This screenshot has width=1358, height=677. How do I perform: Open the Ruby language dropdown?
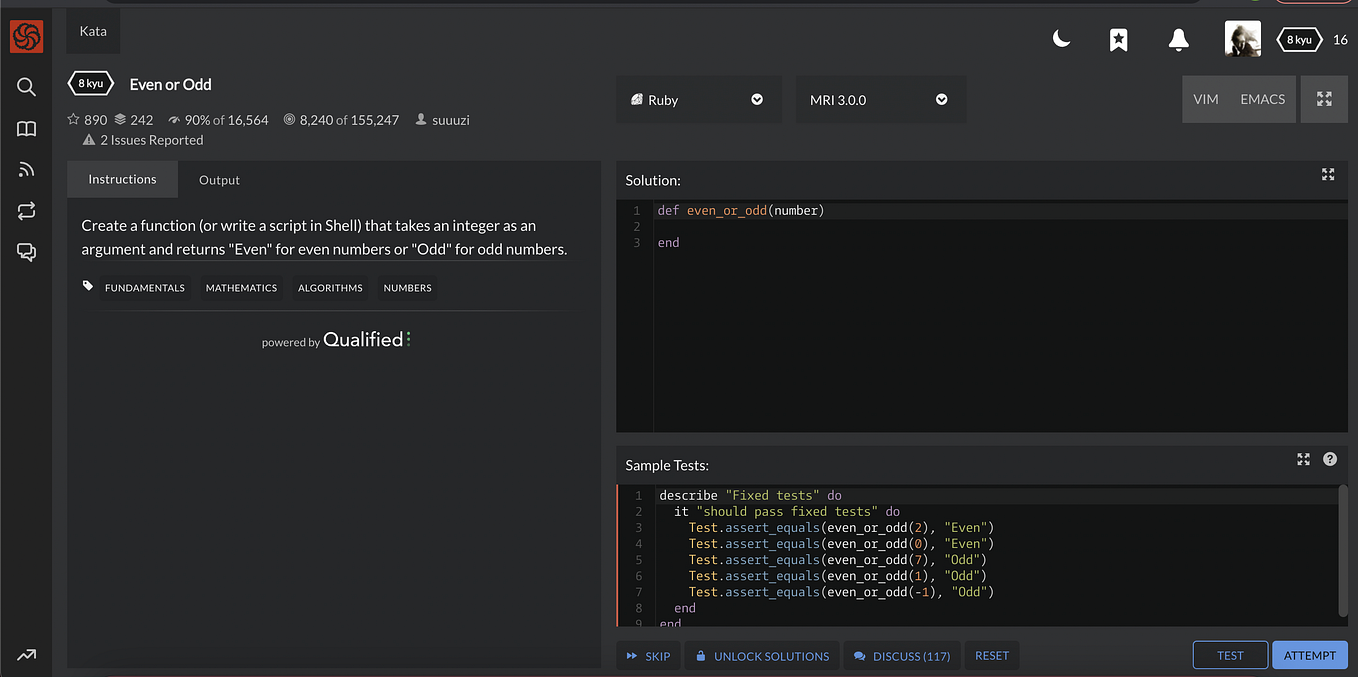click(698, 99)
